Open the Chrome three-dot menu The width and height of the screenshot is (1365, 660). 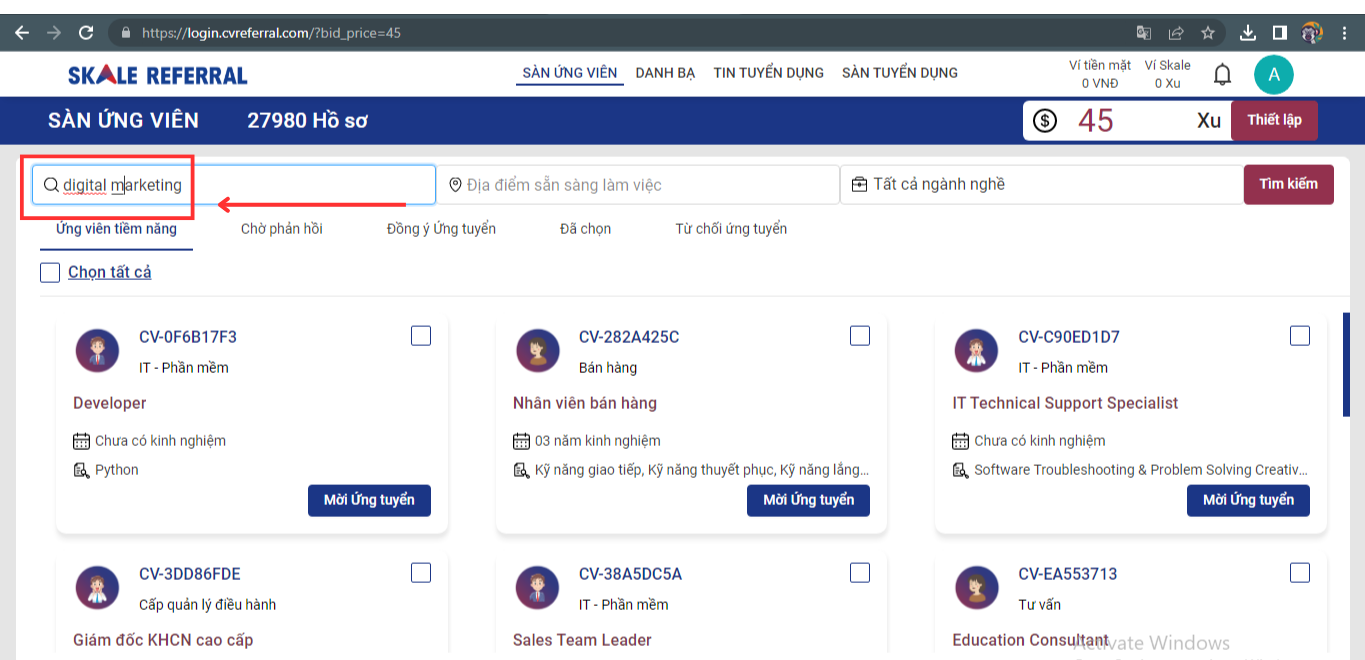[x=1345, y=33]
